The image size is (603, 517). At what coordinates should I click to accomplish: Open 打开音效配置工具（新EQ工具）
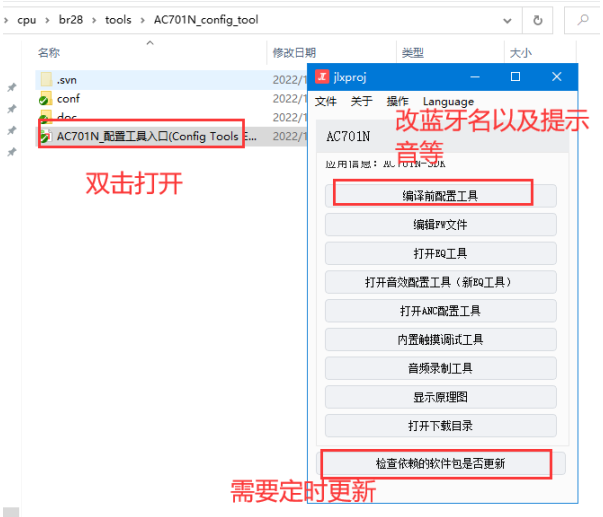(441, 282)
